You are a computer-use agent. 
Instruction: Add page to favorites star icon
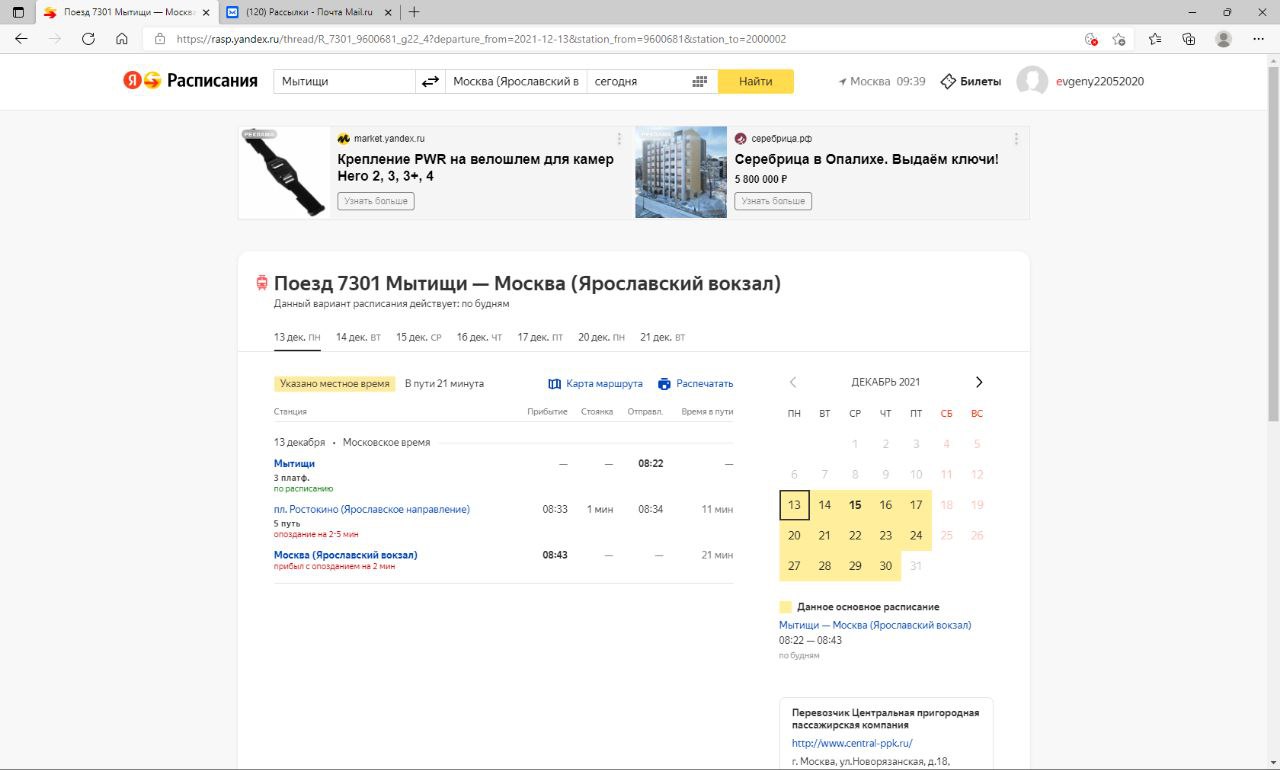pyautogui.click(x=1119, y=39)
